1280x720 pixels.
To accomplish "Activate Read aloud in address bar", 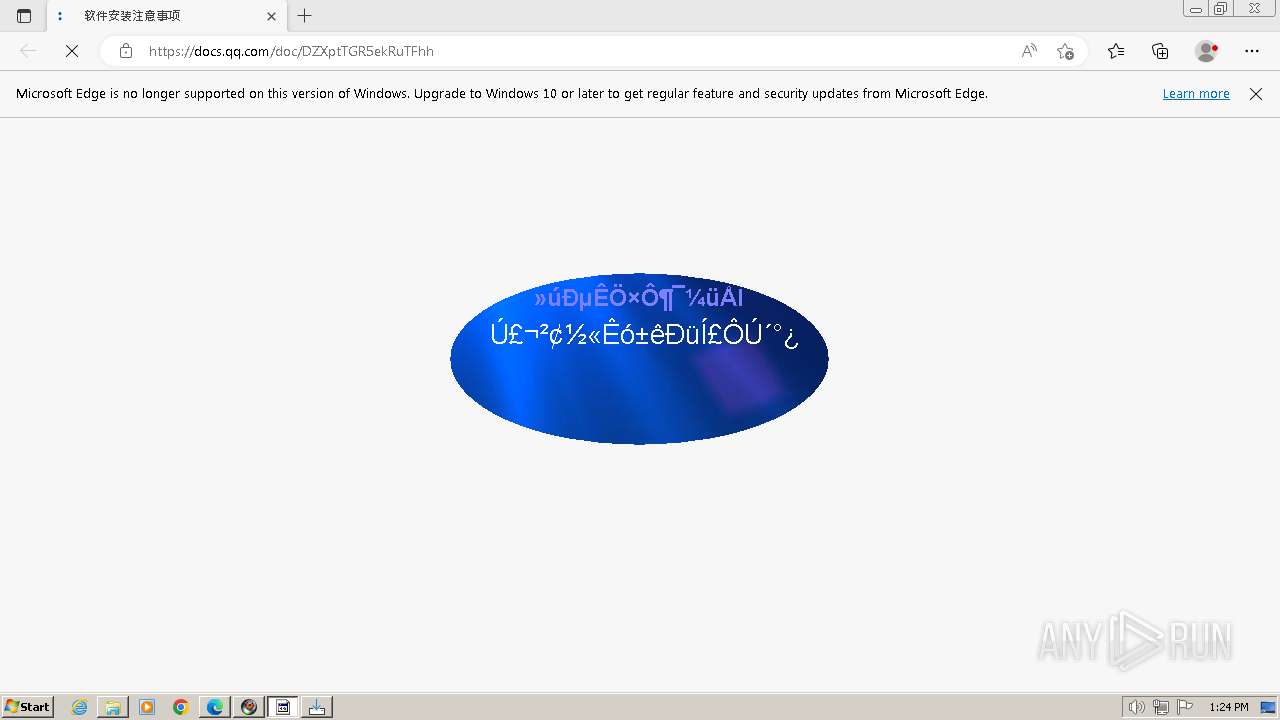I will tap(1029, 51).
